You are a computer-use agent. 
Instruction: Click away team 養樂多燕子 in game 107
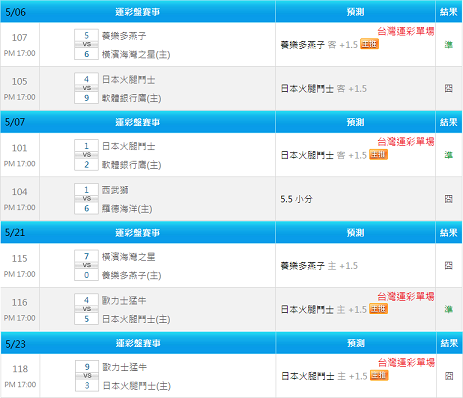(x=124, y=36)
